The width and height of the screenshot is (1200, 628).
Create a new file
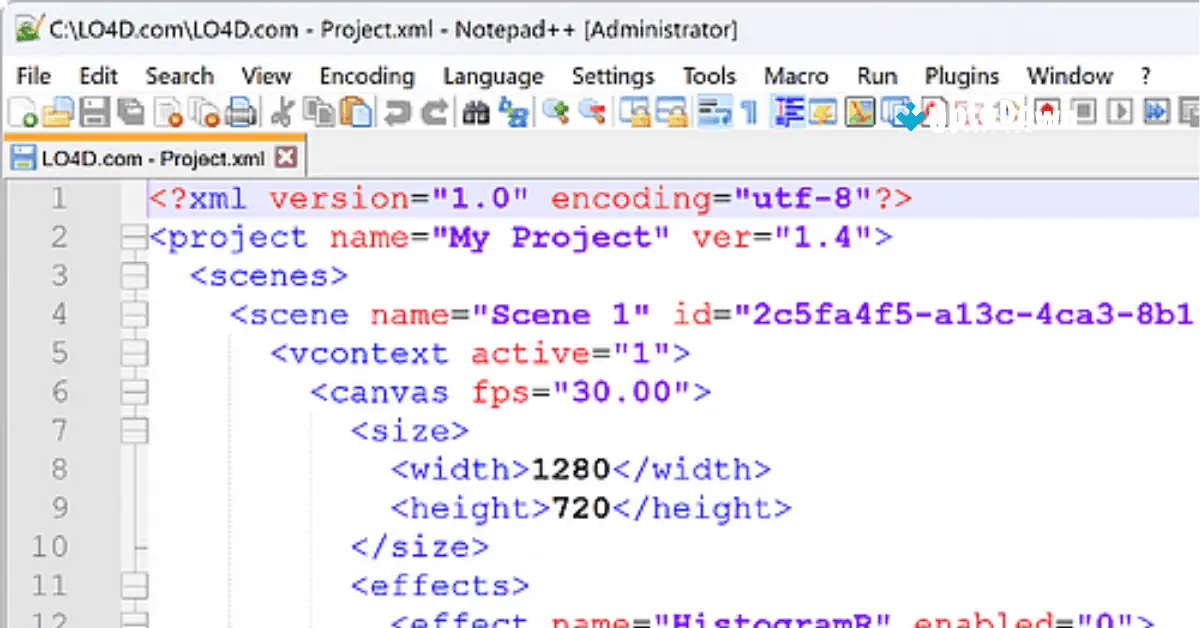coord(23,112)
